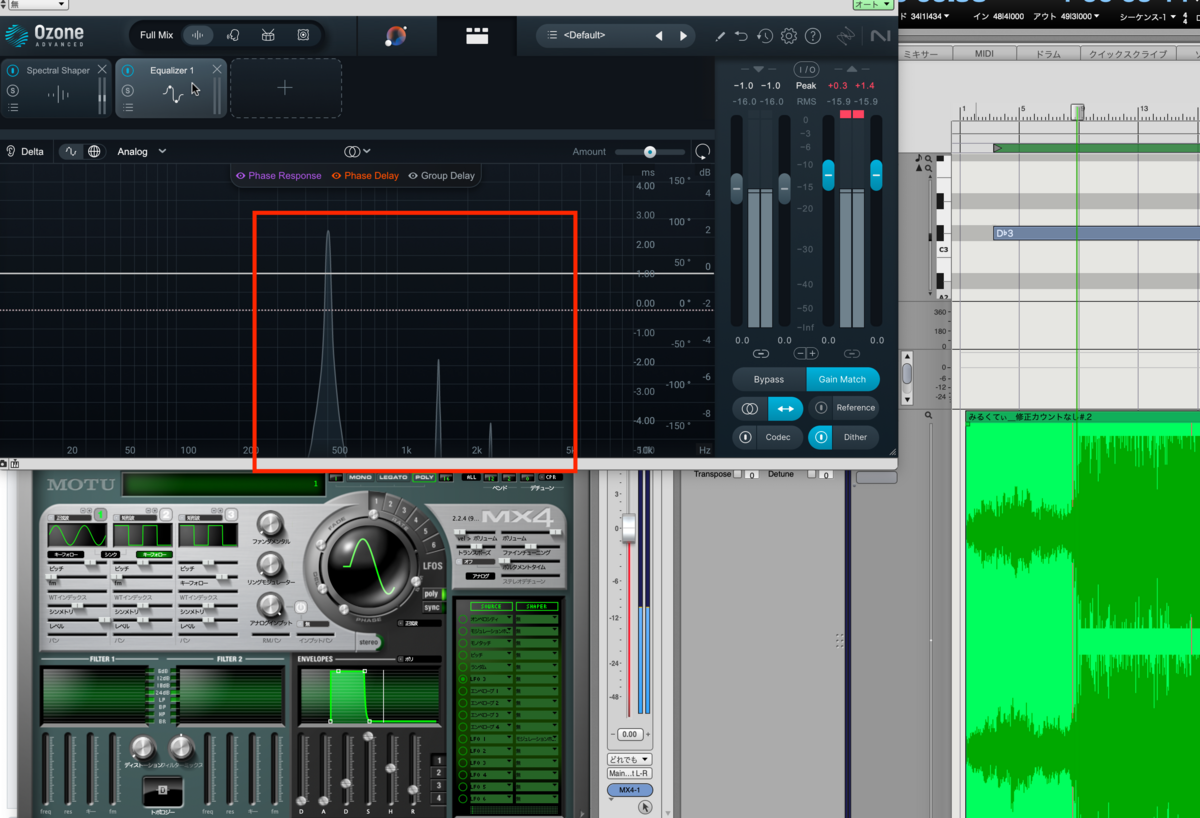1200x818 pixels.
Task: Remove the Spectral Shaper module
Action: pyautogui.click(x=102, y=70)
